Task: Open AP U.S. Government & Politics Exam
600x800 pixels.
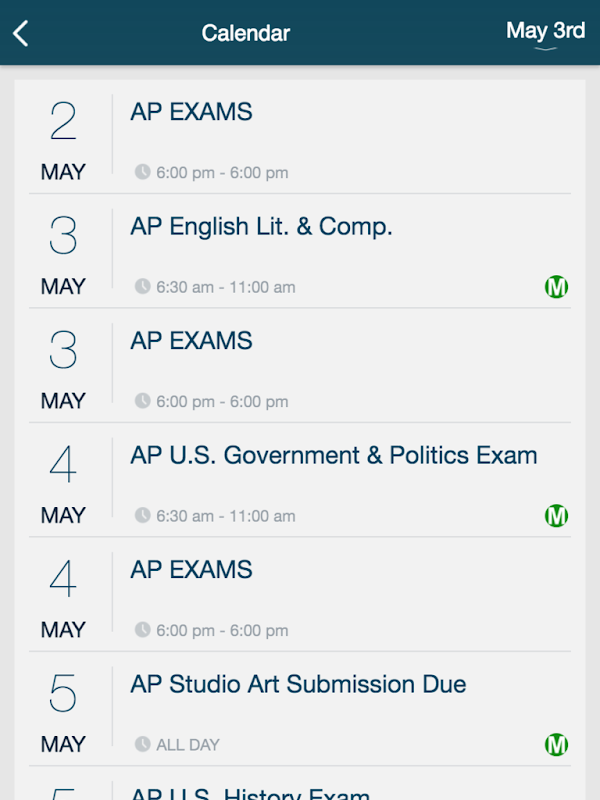Action: pyautogui.click(x=333, y=456)
